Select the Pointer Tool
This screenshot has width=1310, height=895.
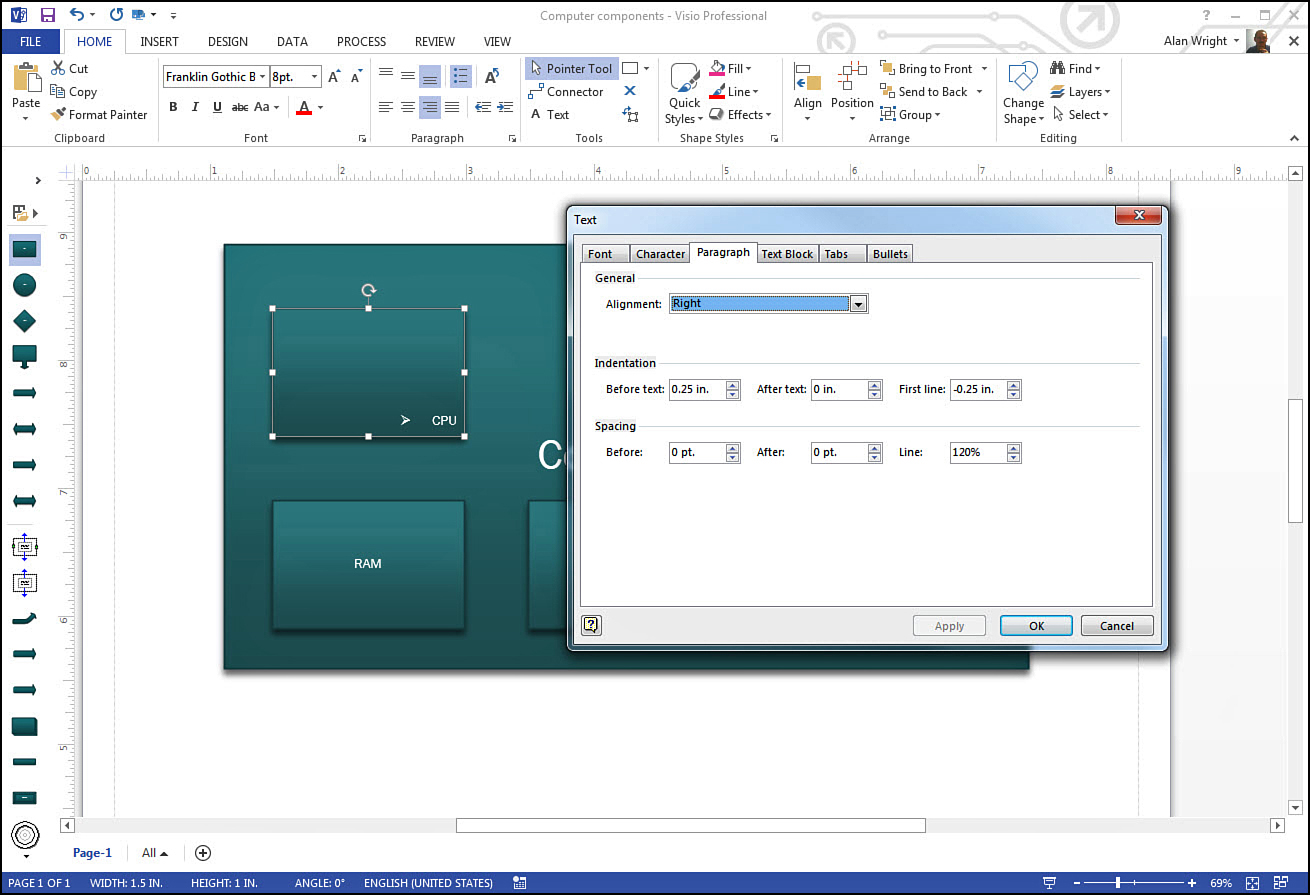tap(571, 68)
